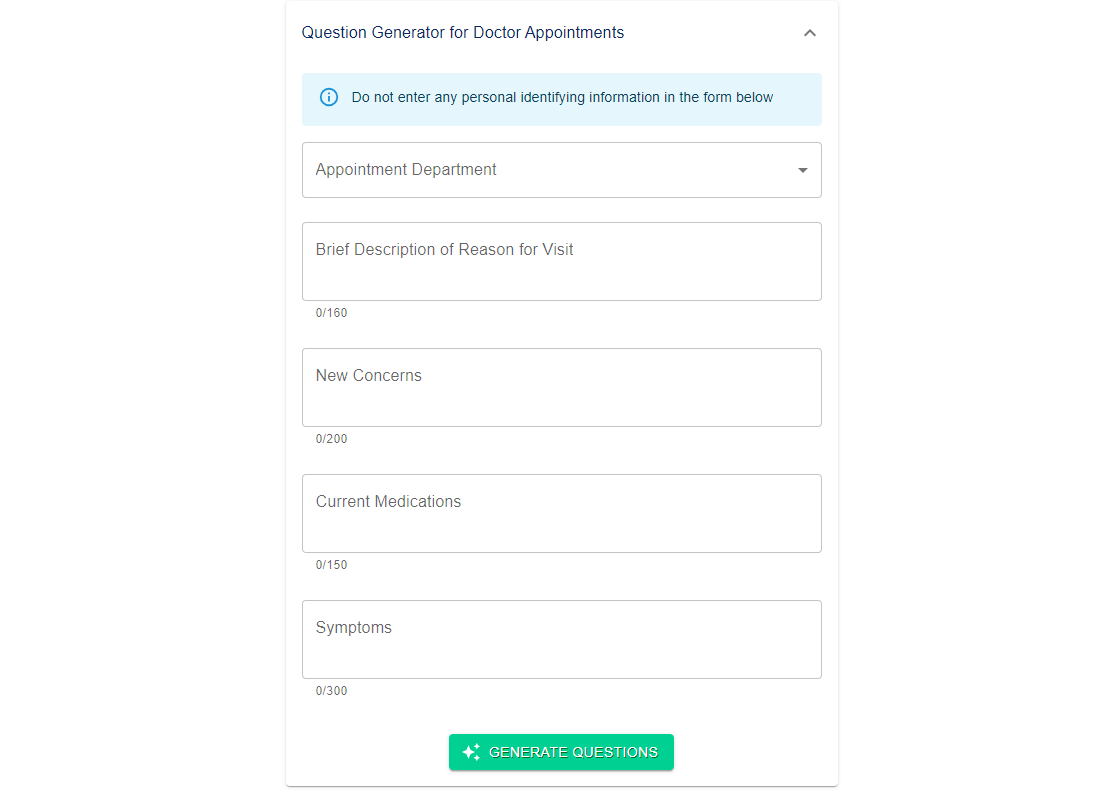This screenshot has width=1119, height=794.
Task: Click the 0/150 counter under Current Medications
Action: (331, 565)
